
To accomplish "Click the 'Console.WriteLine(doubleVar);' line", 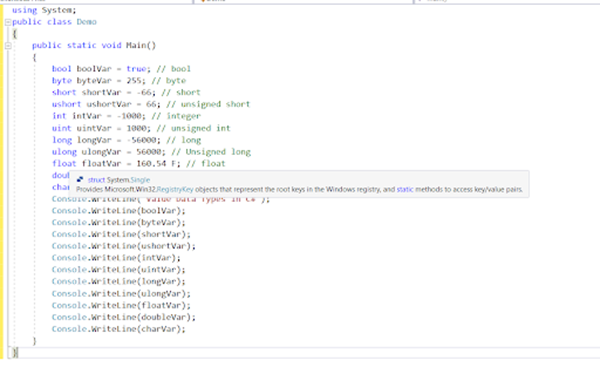I will tap(123, 318).
